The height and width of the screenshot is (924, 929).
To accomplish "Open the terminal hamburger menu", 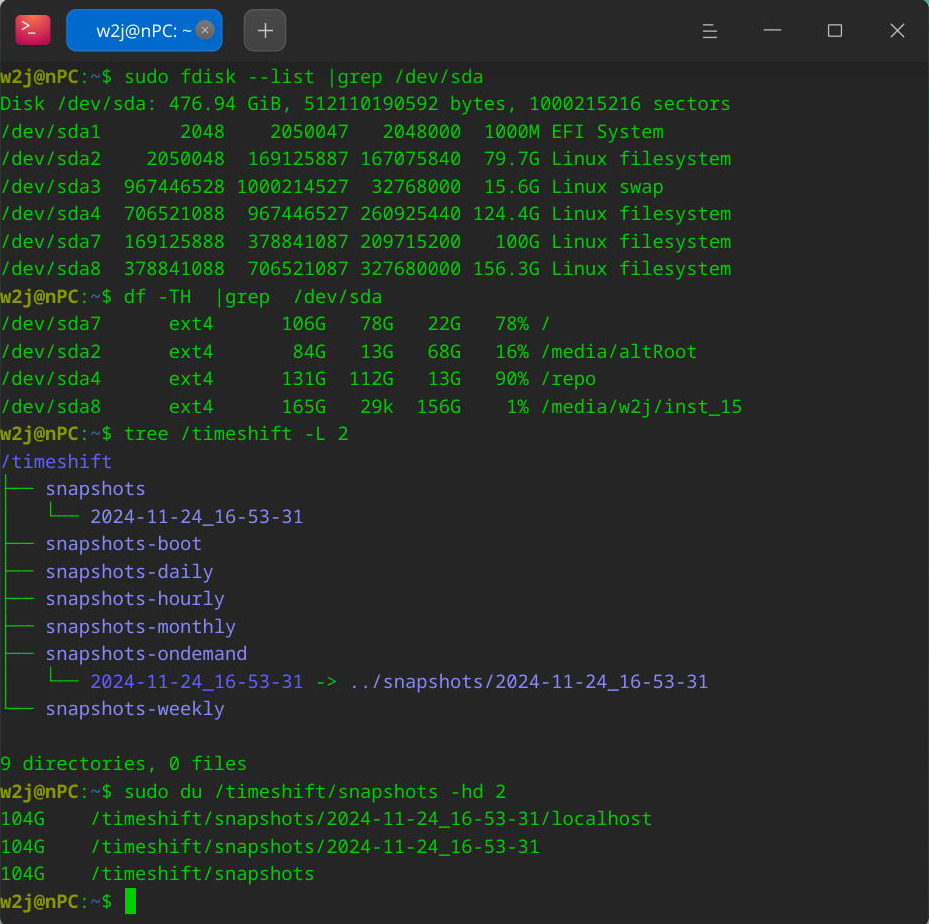I will pyautogui.click(x=710, y=30).
